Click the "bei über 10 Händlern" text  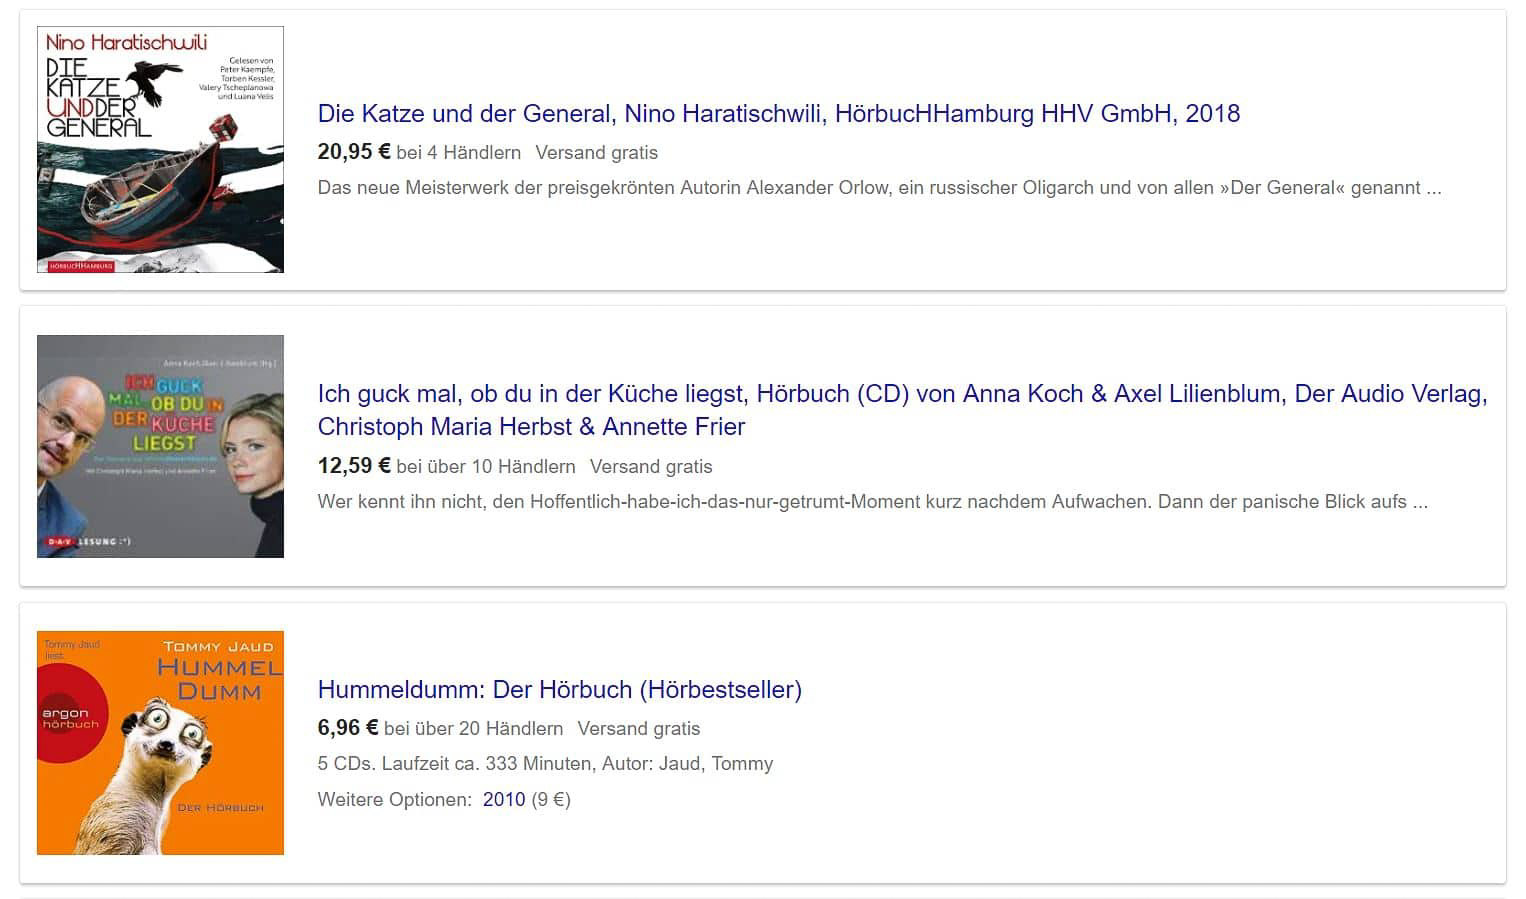(486, 467)
